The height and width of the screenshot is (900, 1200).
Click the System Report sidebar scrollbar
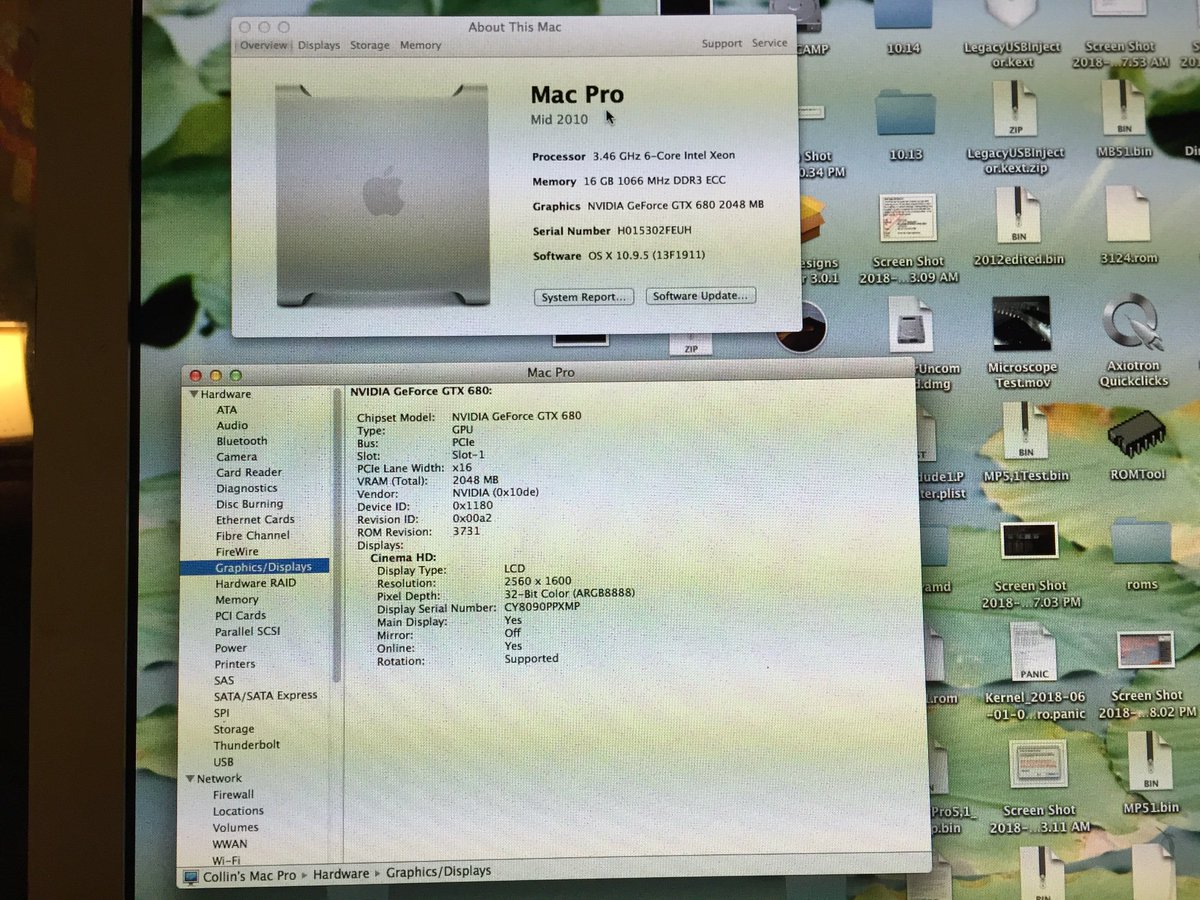(x=337, y=535)
